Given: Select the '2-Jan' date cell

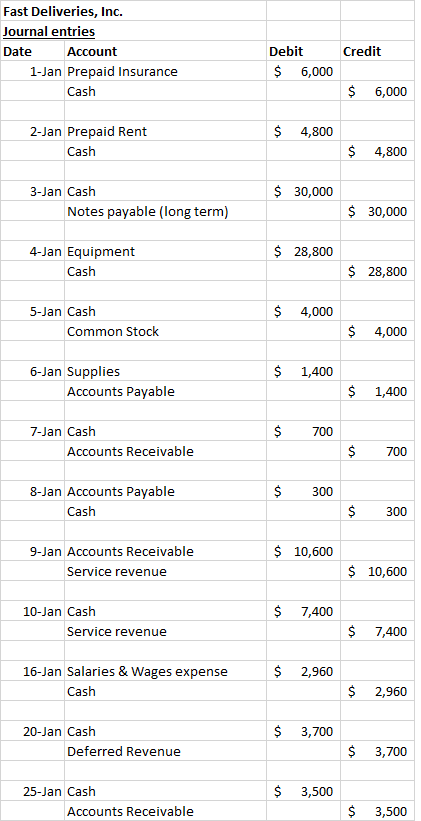Looking at the screenshot, I should [33, 131].
